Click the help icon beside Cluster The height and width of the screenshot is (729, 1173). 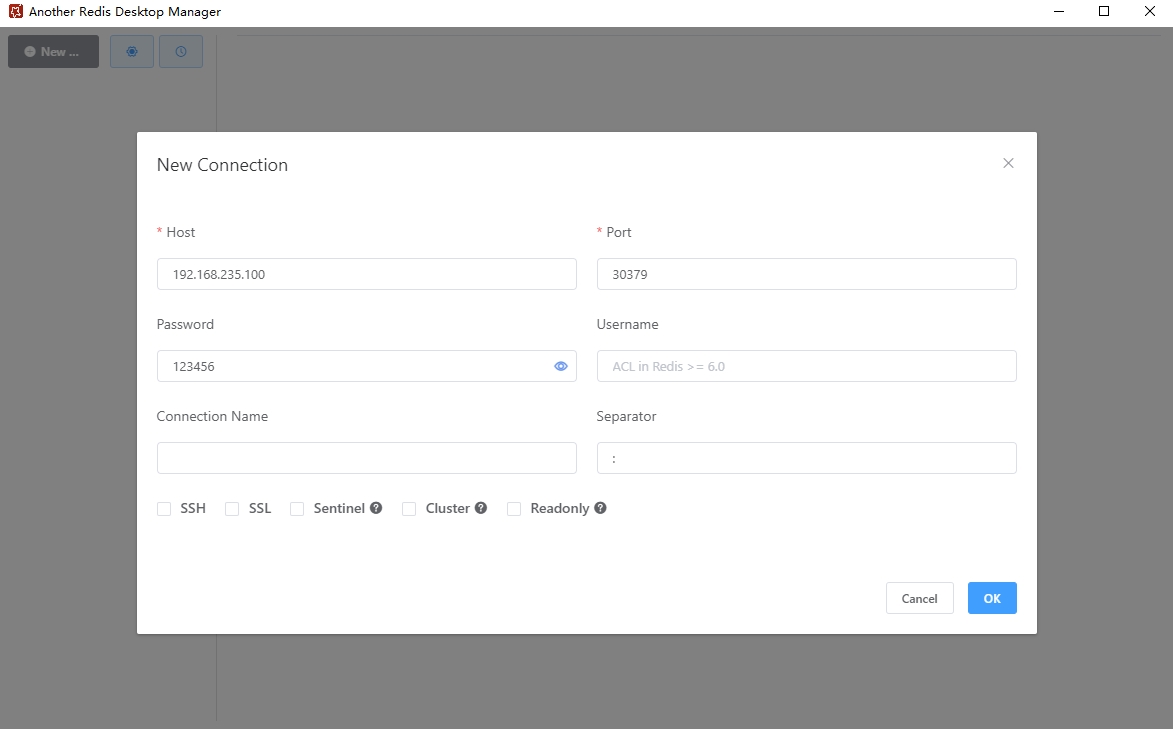pos(481,508)
